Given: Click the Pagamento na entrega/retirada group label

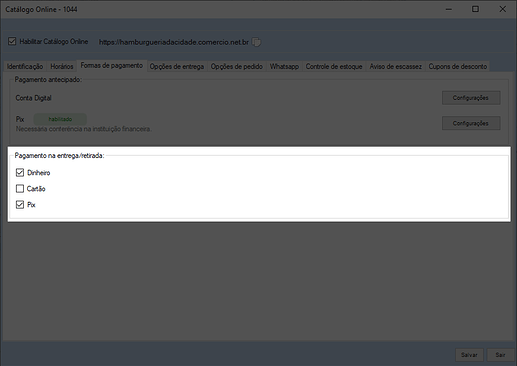Looking at the screenshot, I should (x=59, y=156).
